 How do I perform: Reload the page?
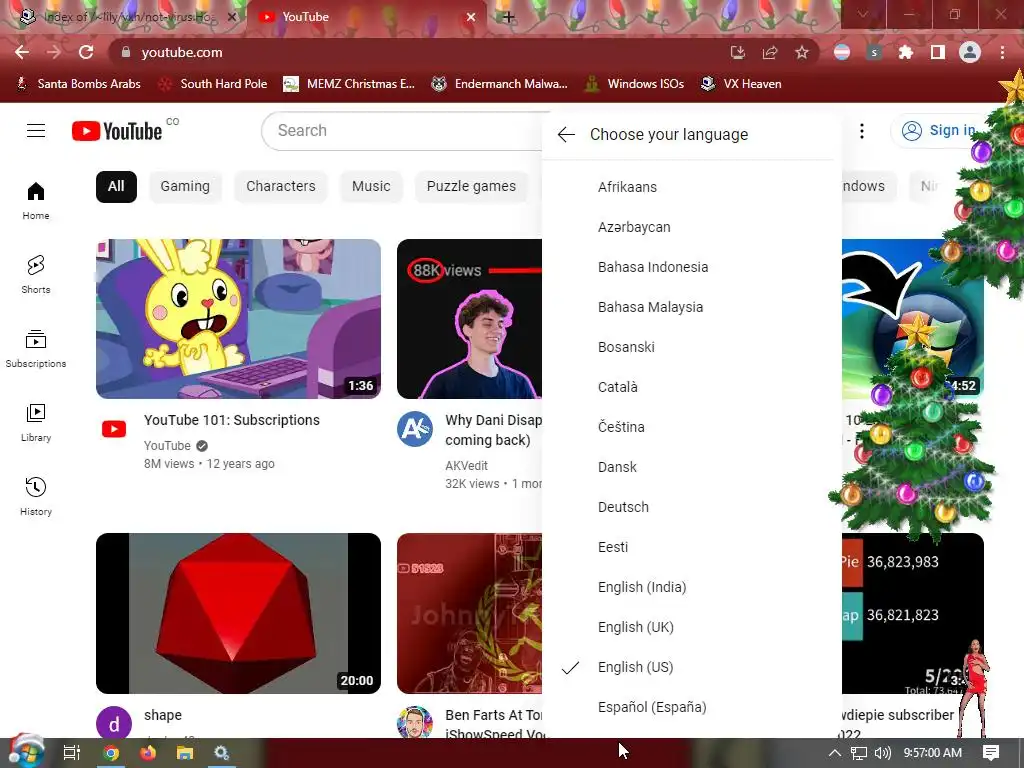pyautogui.click(x=86, y=52)
